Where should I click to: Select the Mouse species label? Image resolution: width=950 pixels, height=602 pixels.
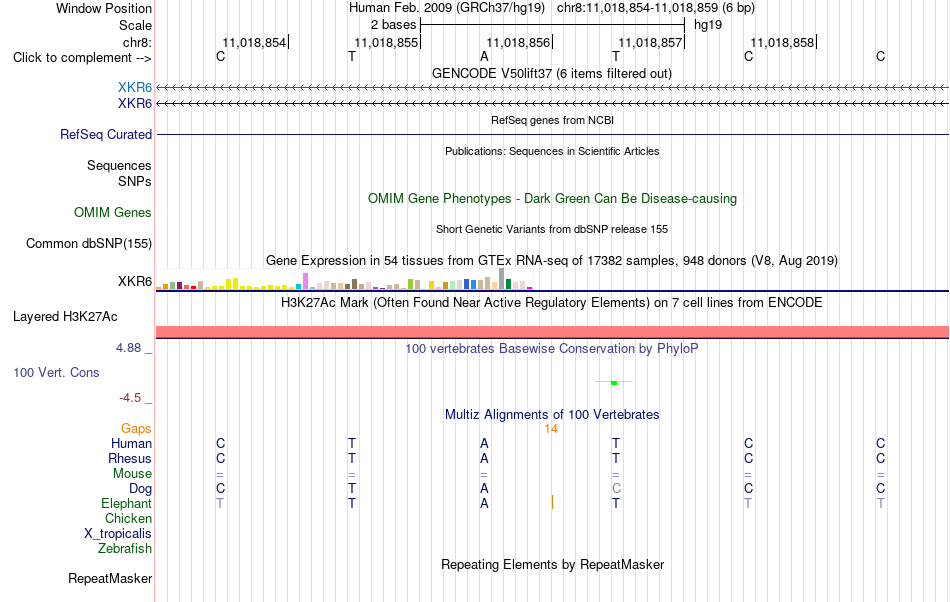[x=132, y=474]
